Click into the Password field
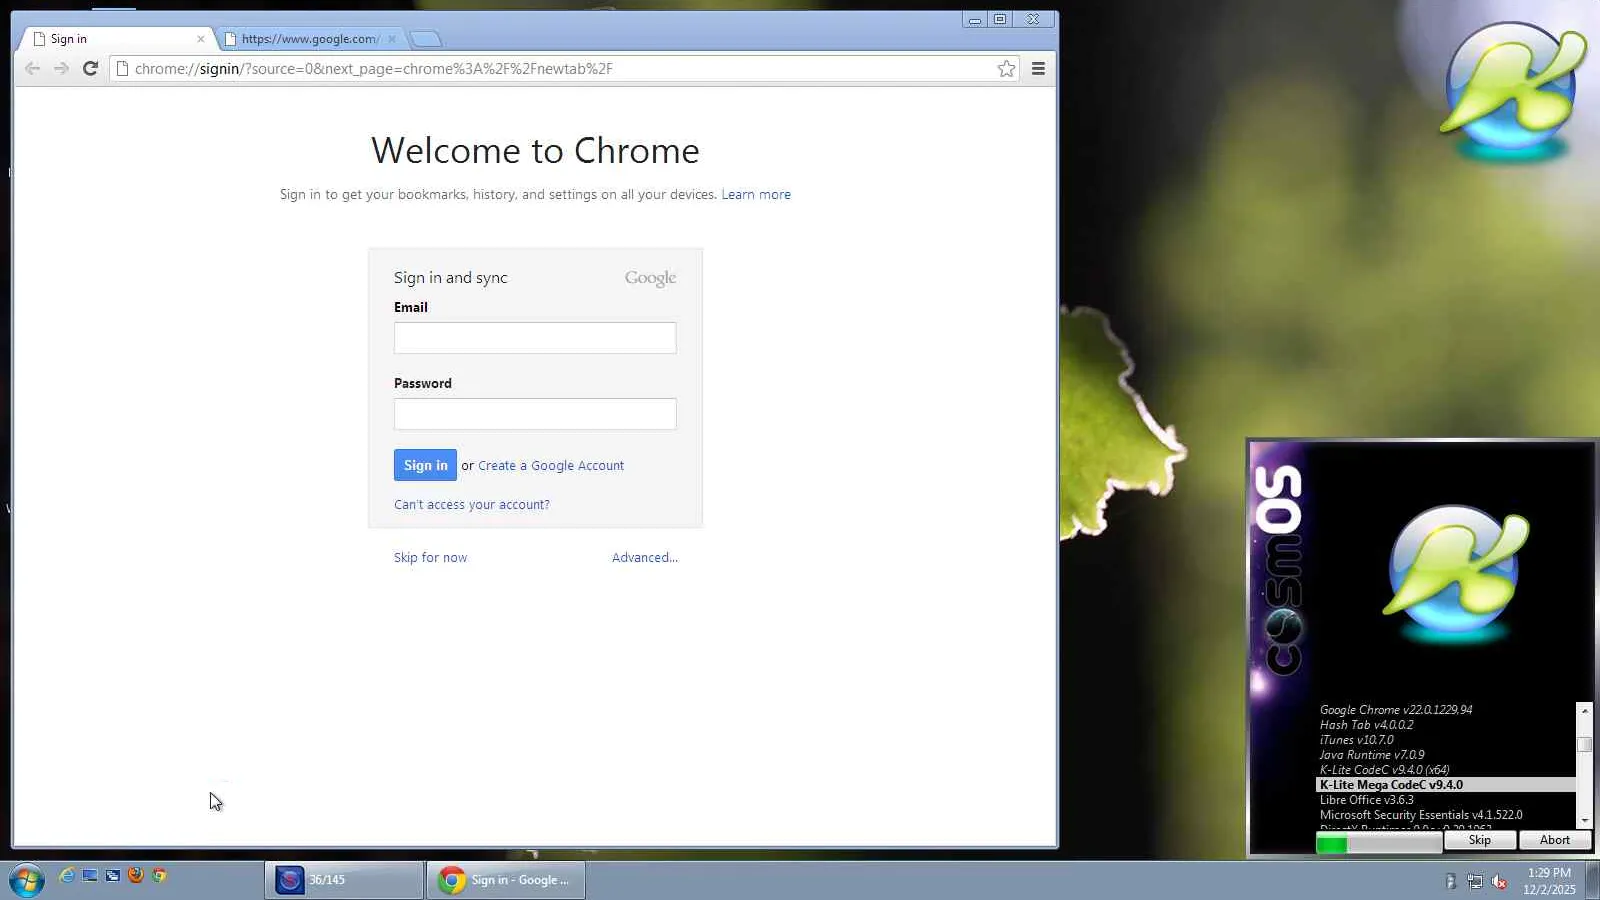This screenshot has width=1600, height=900. coord(535,414)
